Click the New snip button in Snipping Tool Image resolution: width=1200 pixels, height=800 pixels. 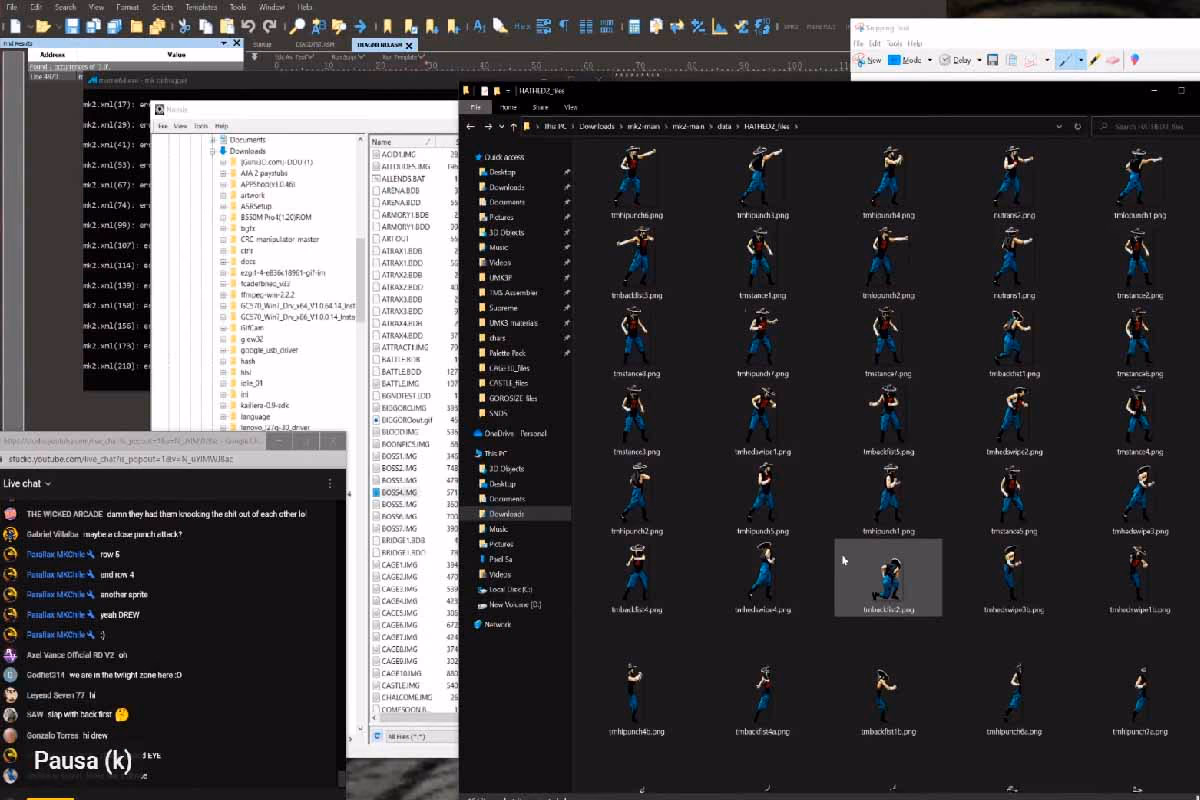click(867, 60)
